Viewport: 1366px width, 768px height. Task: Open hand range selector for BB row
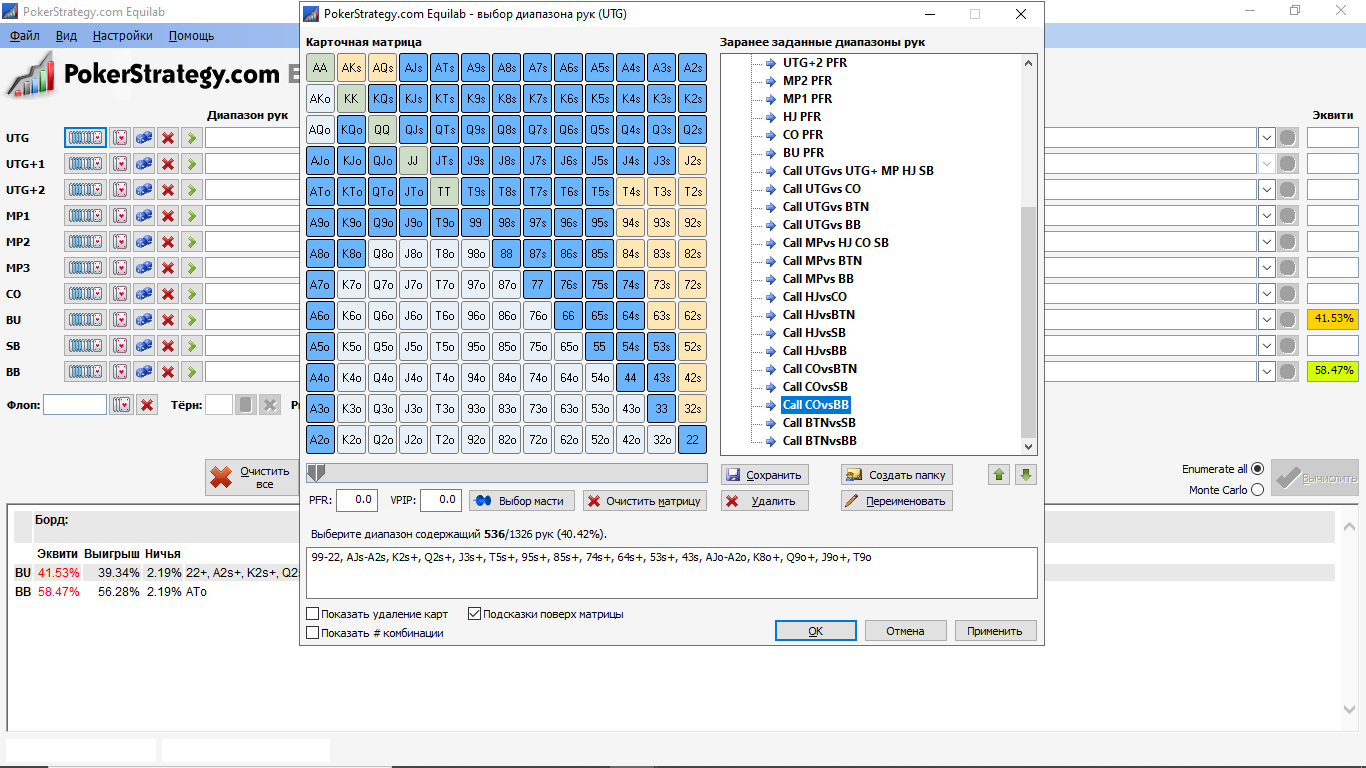coord(85,371)
